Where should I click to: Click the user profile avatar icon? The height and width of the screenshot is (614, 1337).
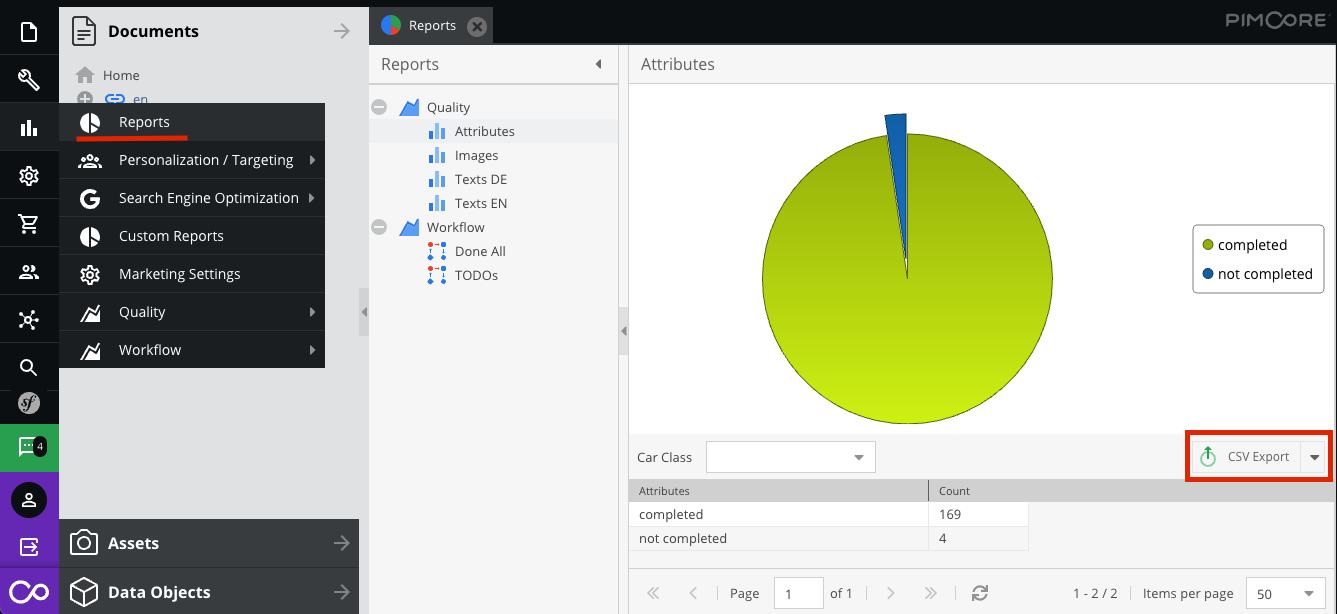tap(29, 499)
